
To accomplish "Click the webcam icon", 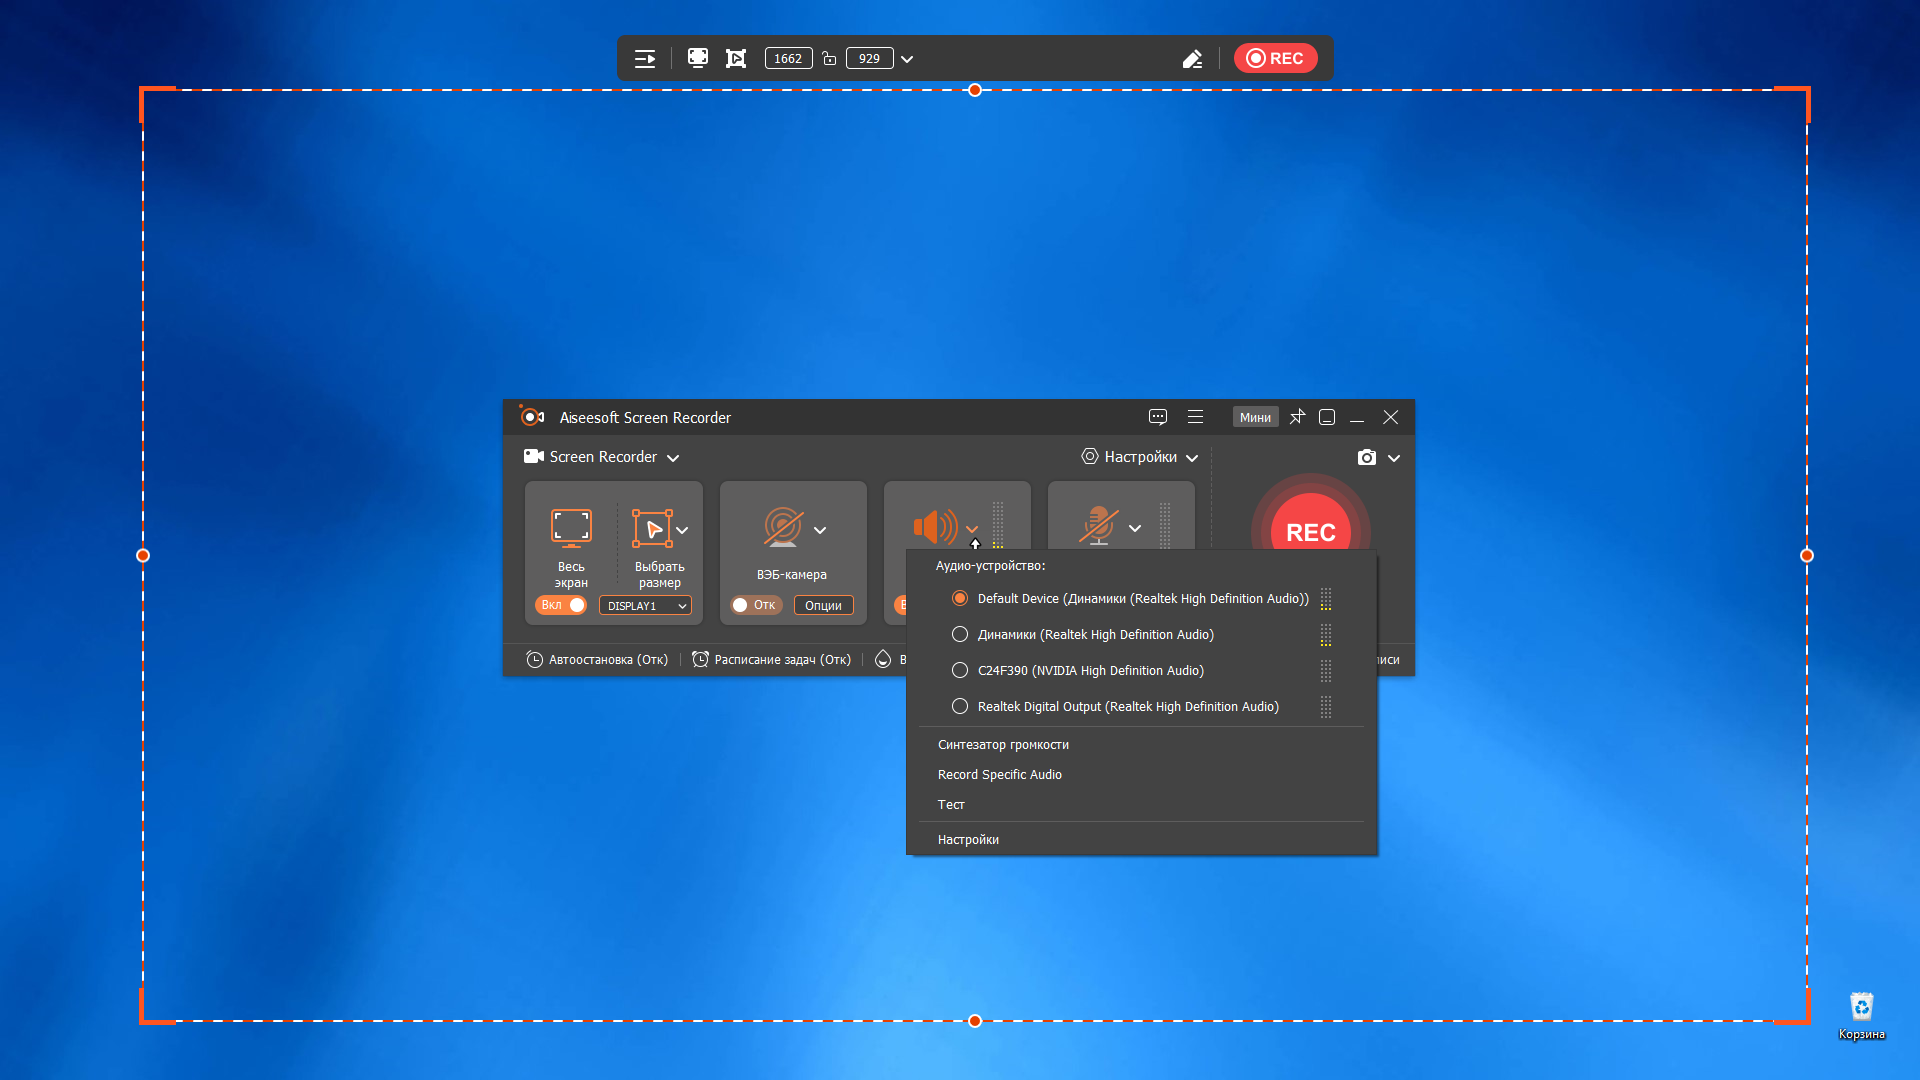I will tap(783, 527).
